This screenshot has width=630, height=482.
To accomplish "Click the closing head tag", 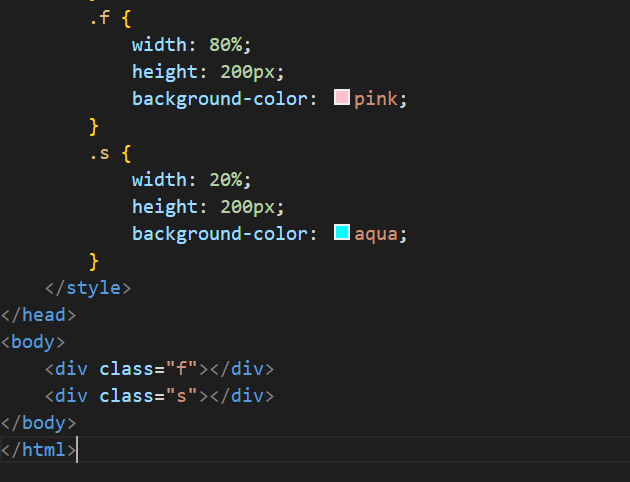I will coord(38,315).
